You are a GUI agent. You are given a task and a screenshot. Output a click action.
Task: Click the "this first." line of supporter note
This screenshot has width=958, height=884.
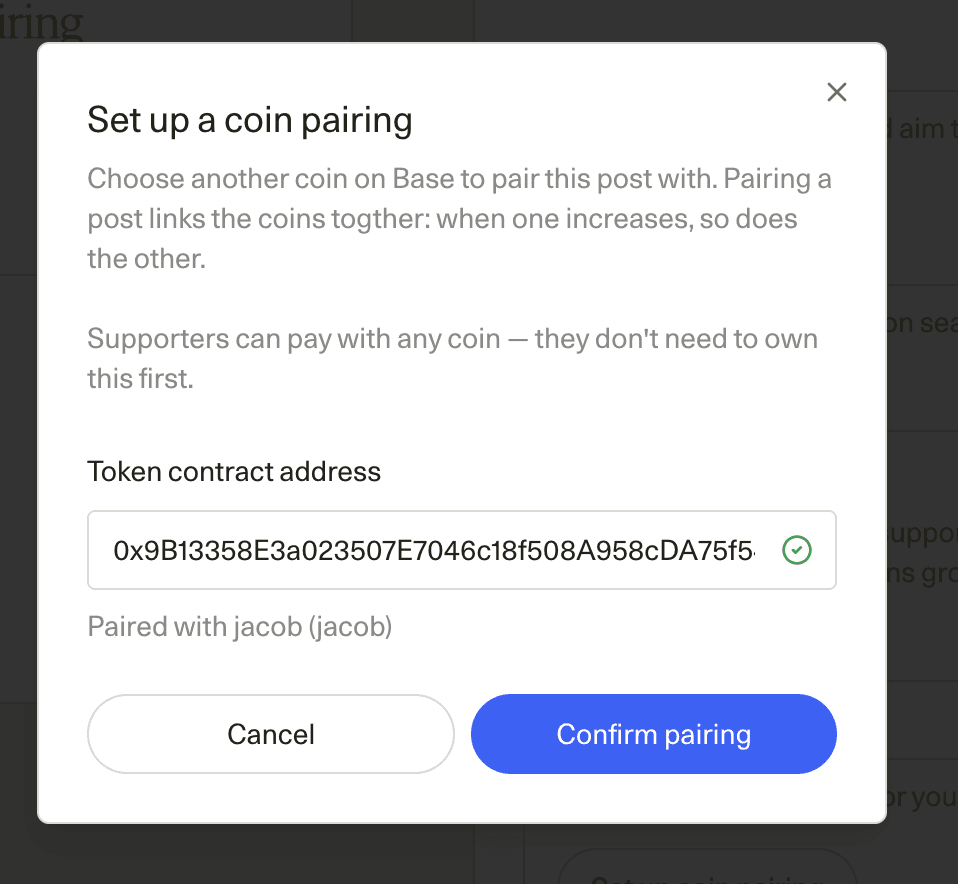141,379
